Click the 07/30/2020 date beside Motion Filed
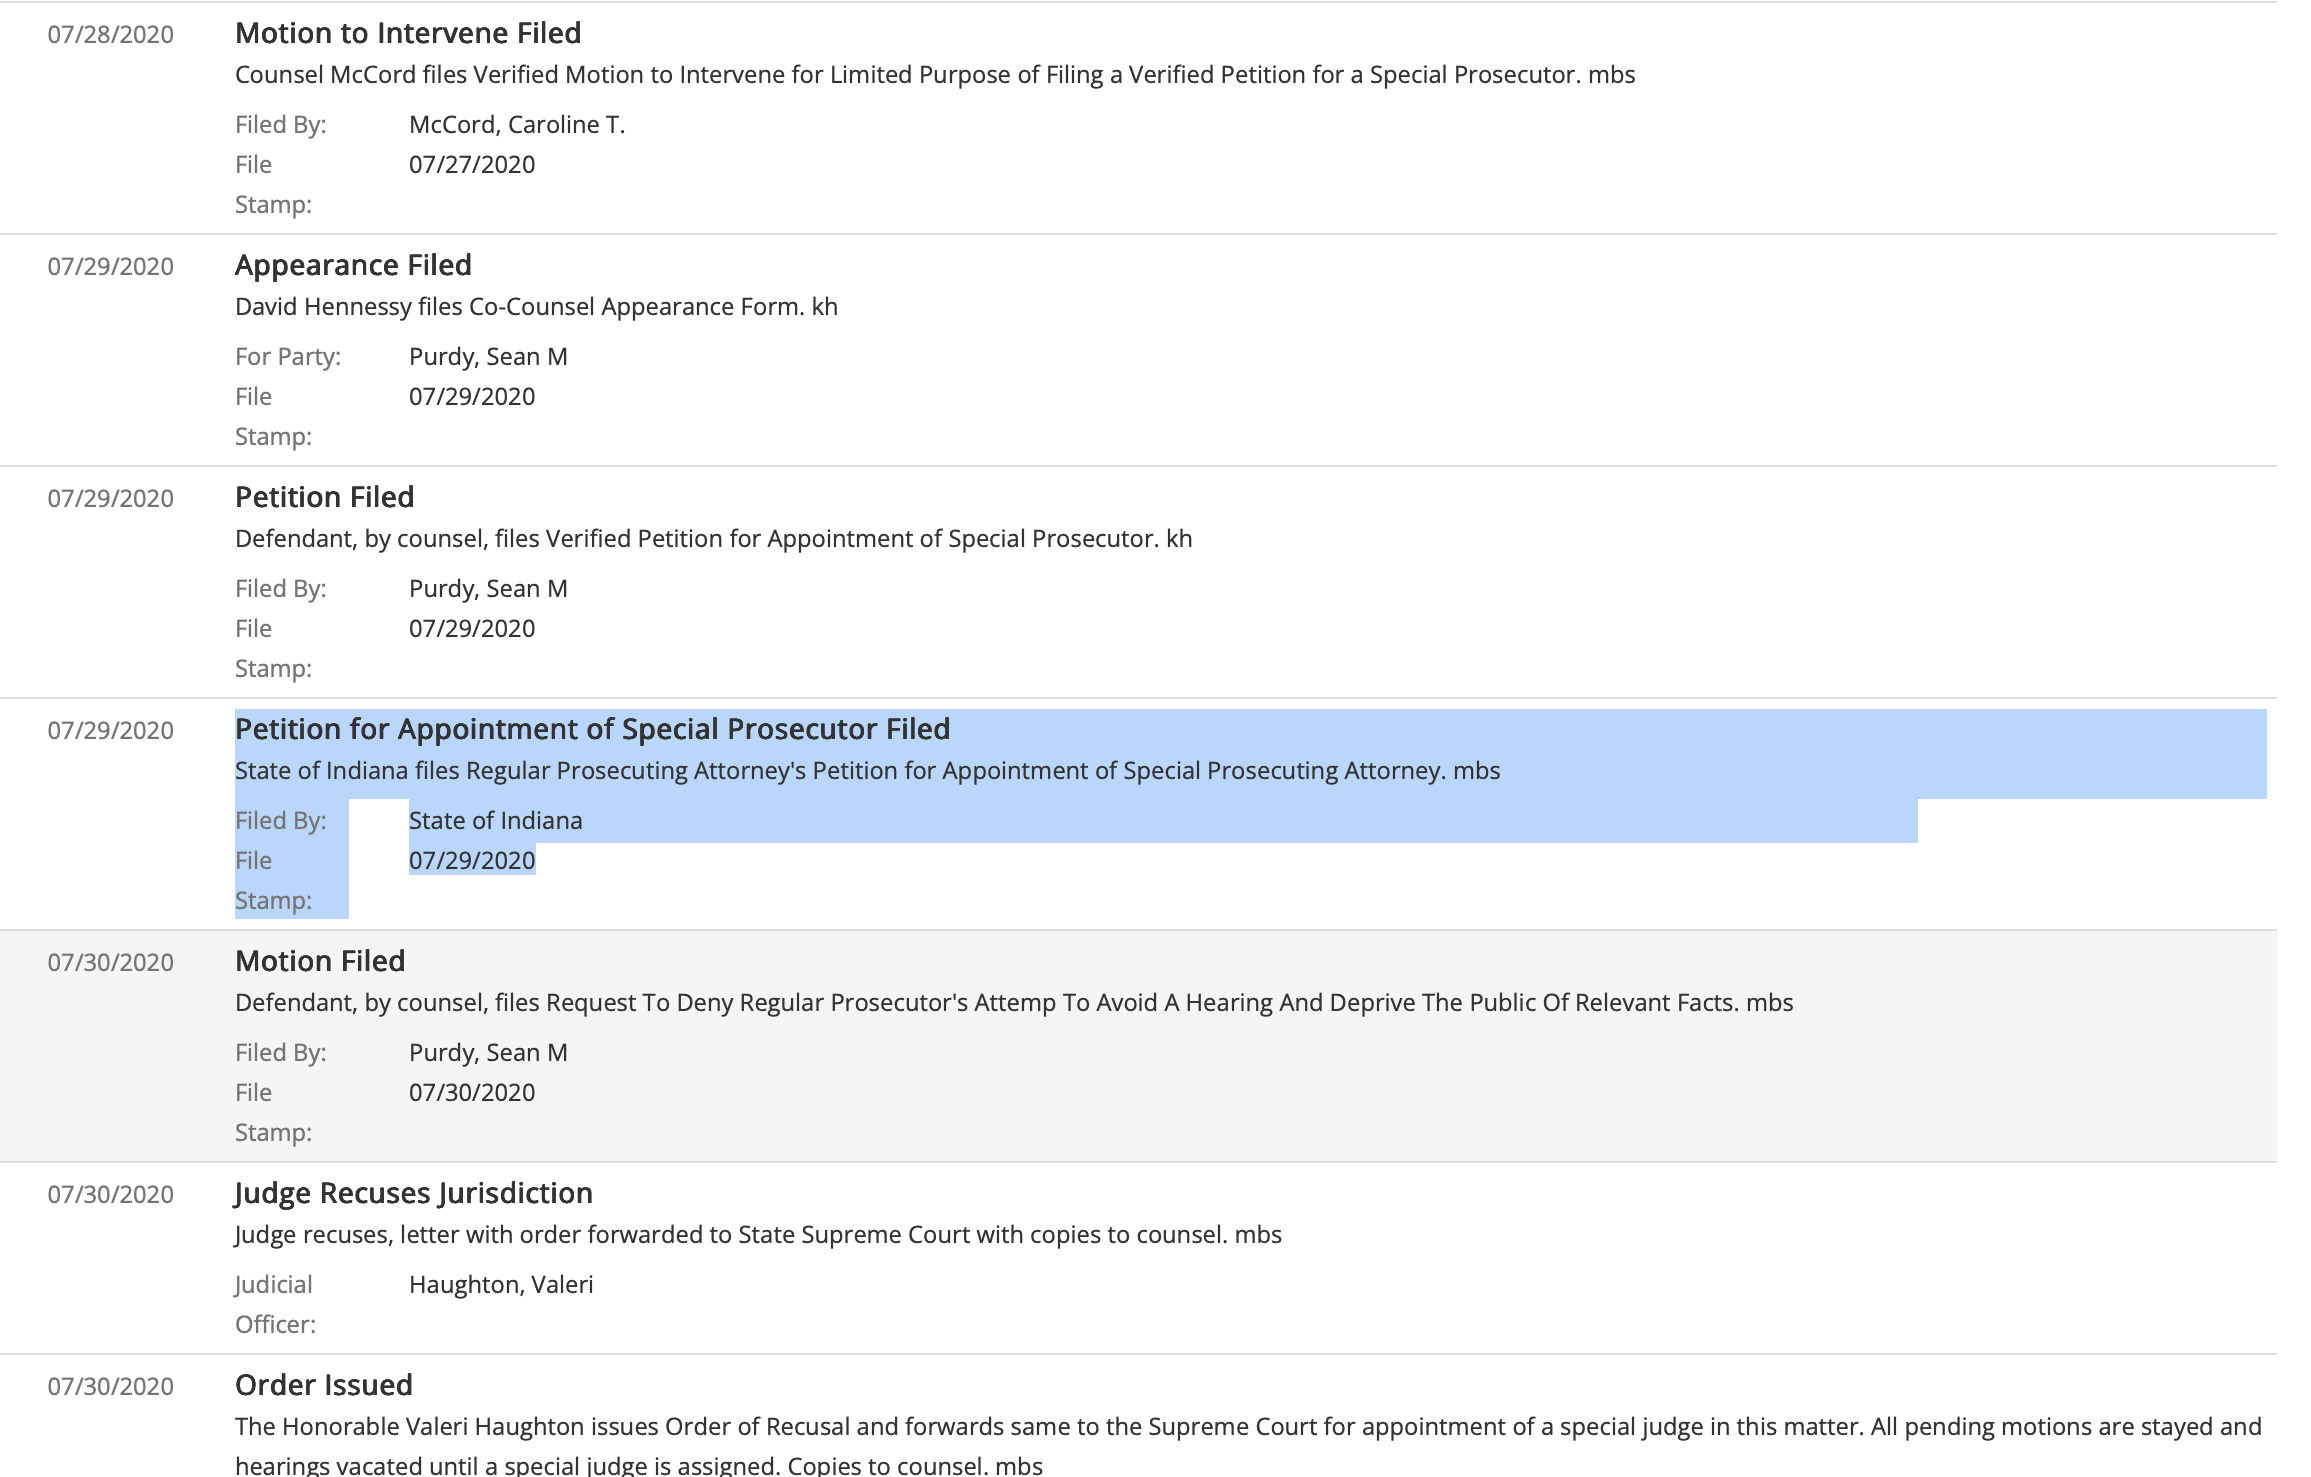Screen dimensions: 2311x1477 (x=110, y=963)
